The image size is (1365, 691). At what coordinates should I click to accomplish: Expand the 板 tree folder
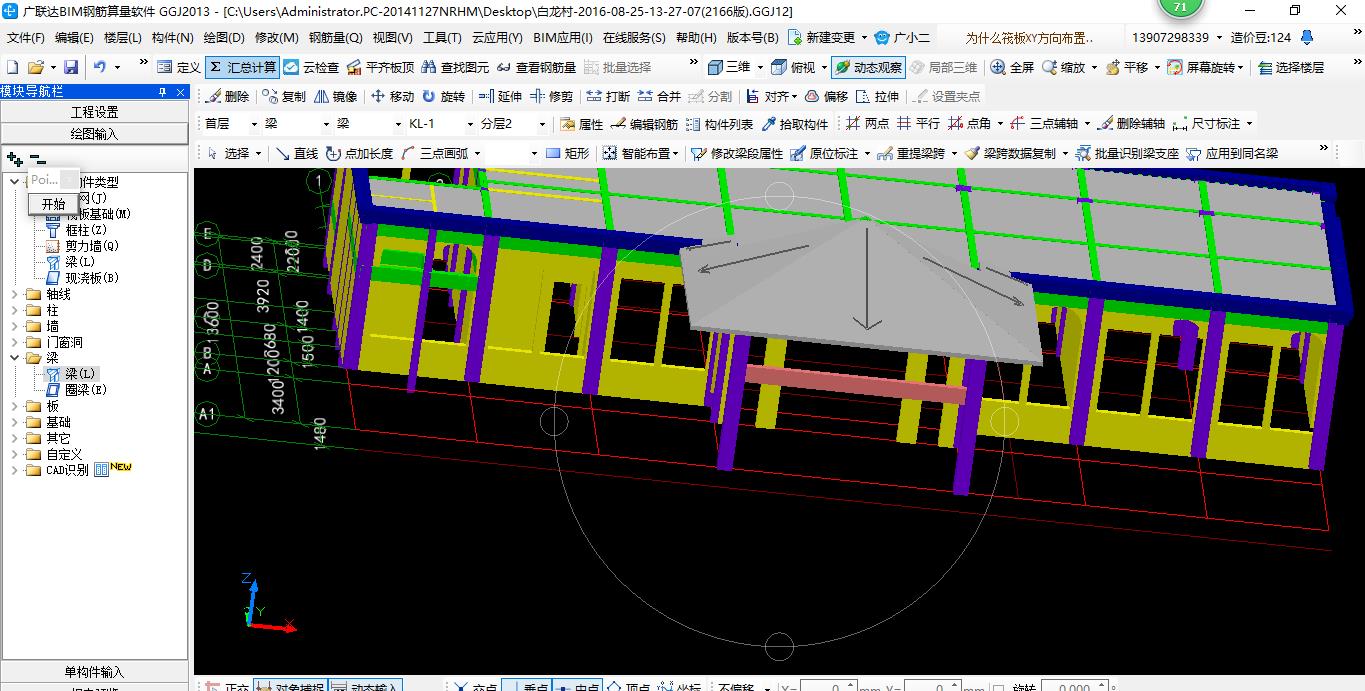click(x=15, y=406)
